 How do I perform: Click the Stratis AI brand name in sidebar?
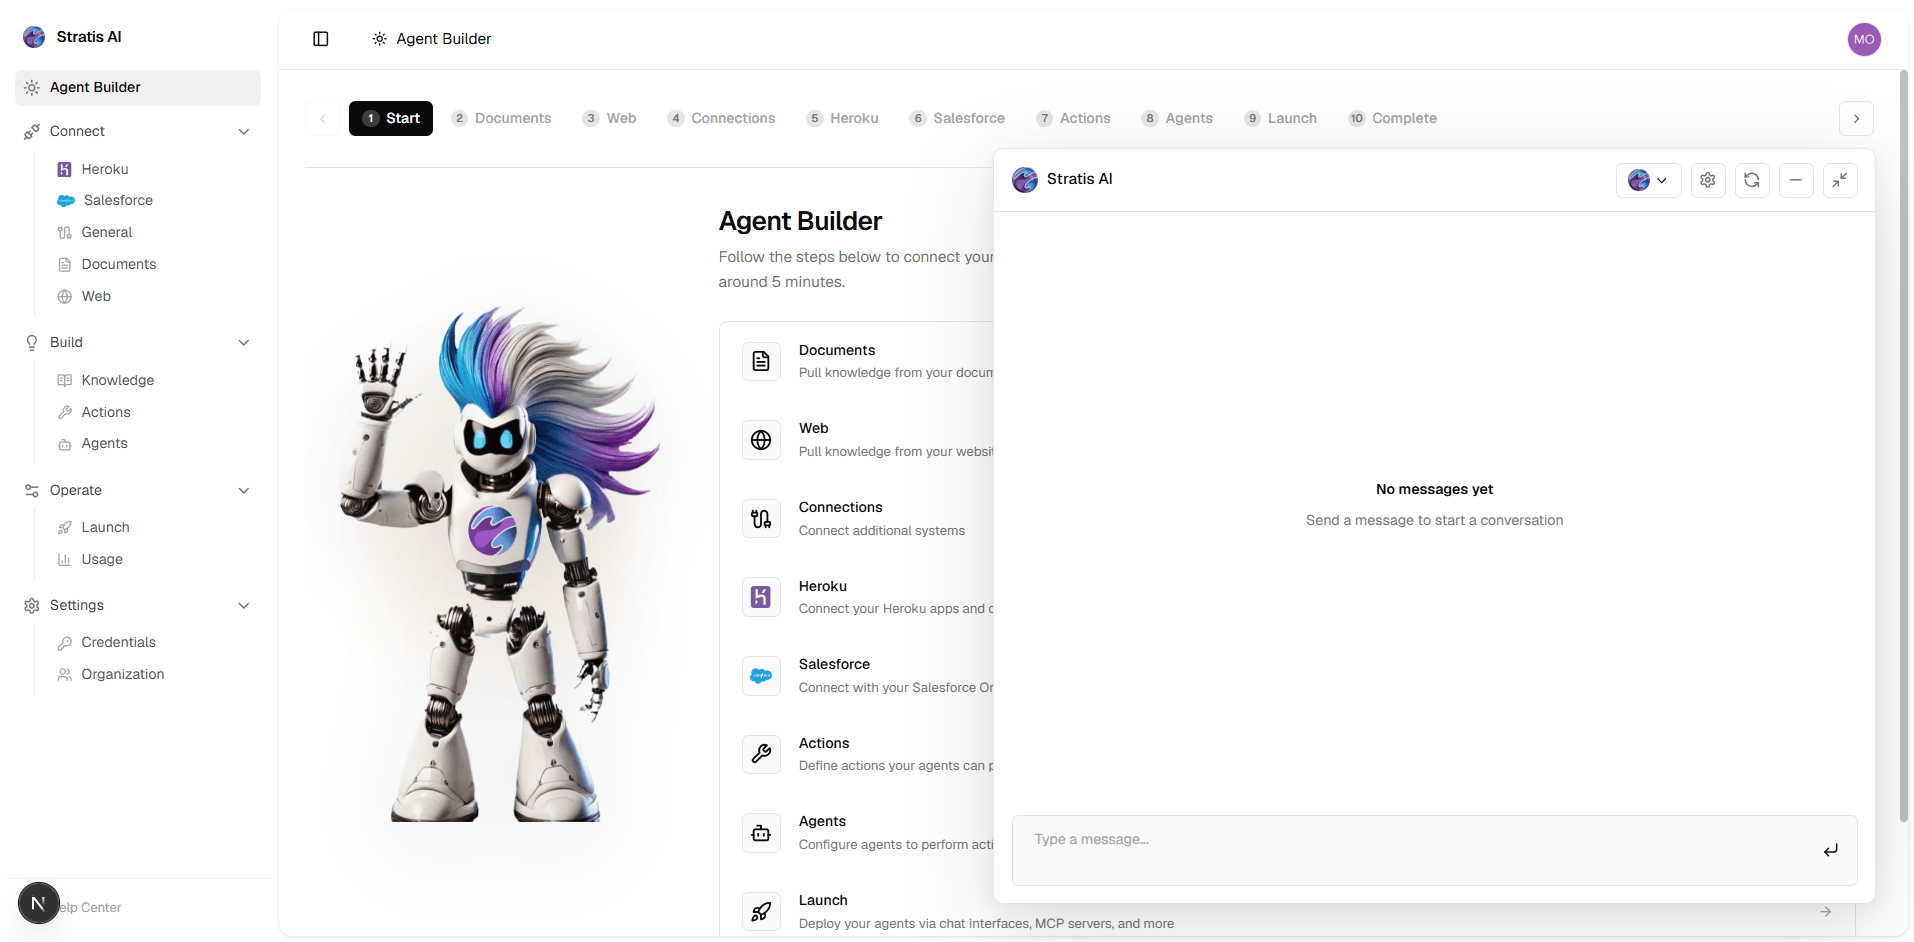89,37
